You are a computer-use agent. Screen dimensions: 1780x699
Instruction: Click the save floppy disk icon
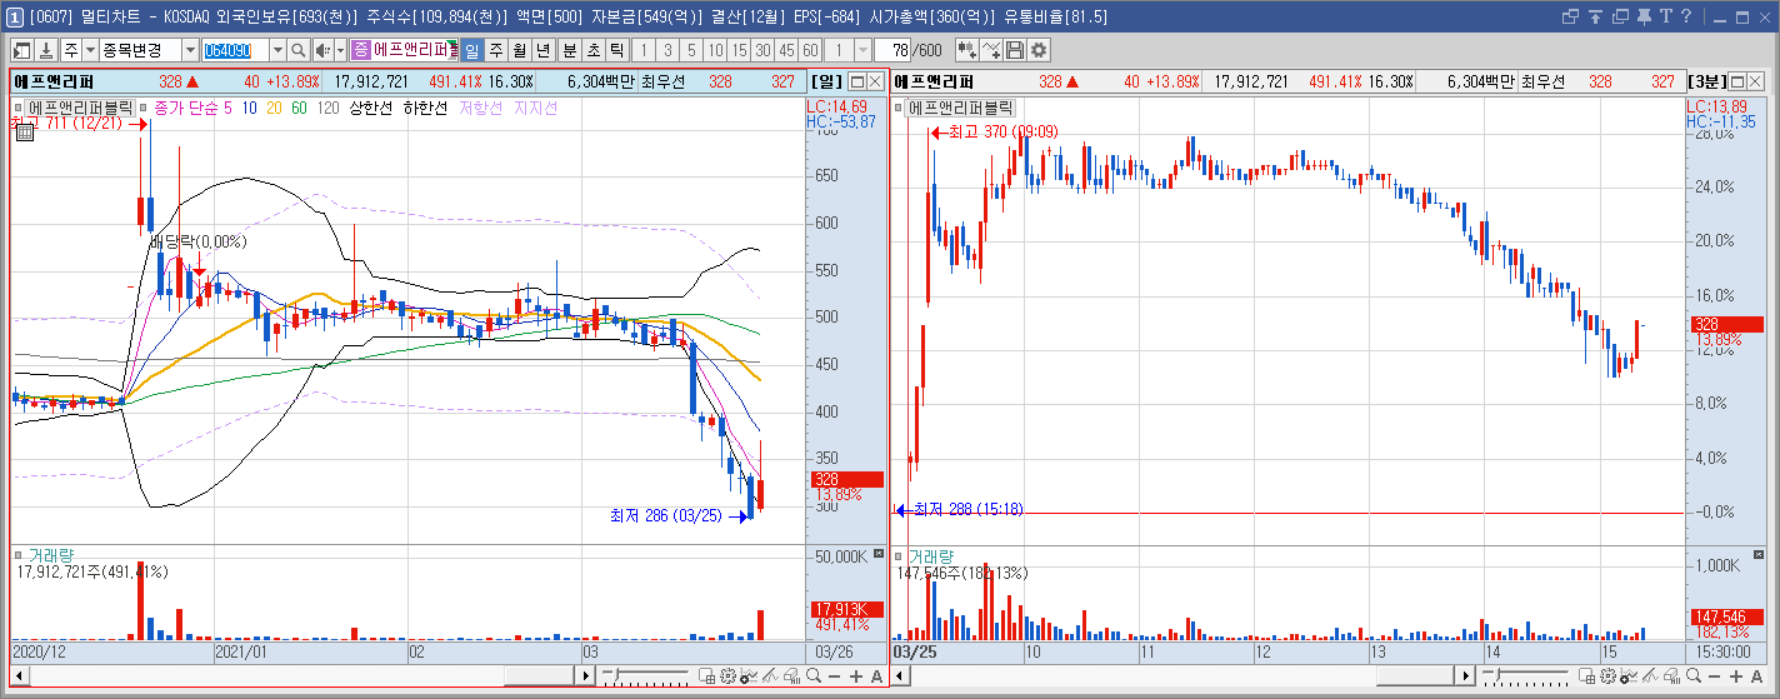pyautogui.click(x=1015, y=50)
